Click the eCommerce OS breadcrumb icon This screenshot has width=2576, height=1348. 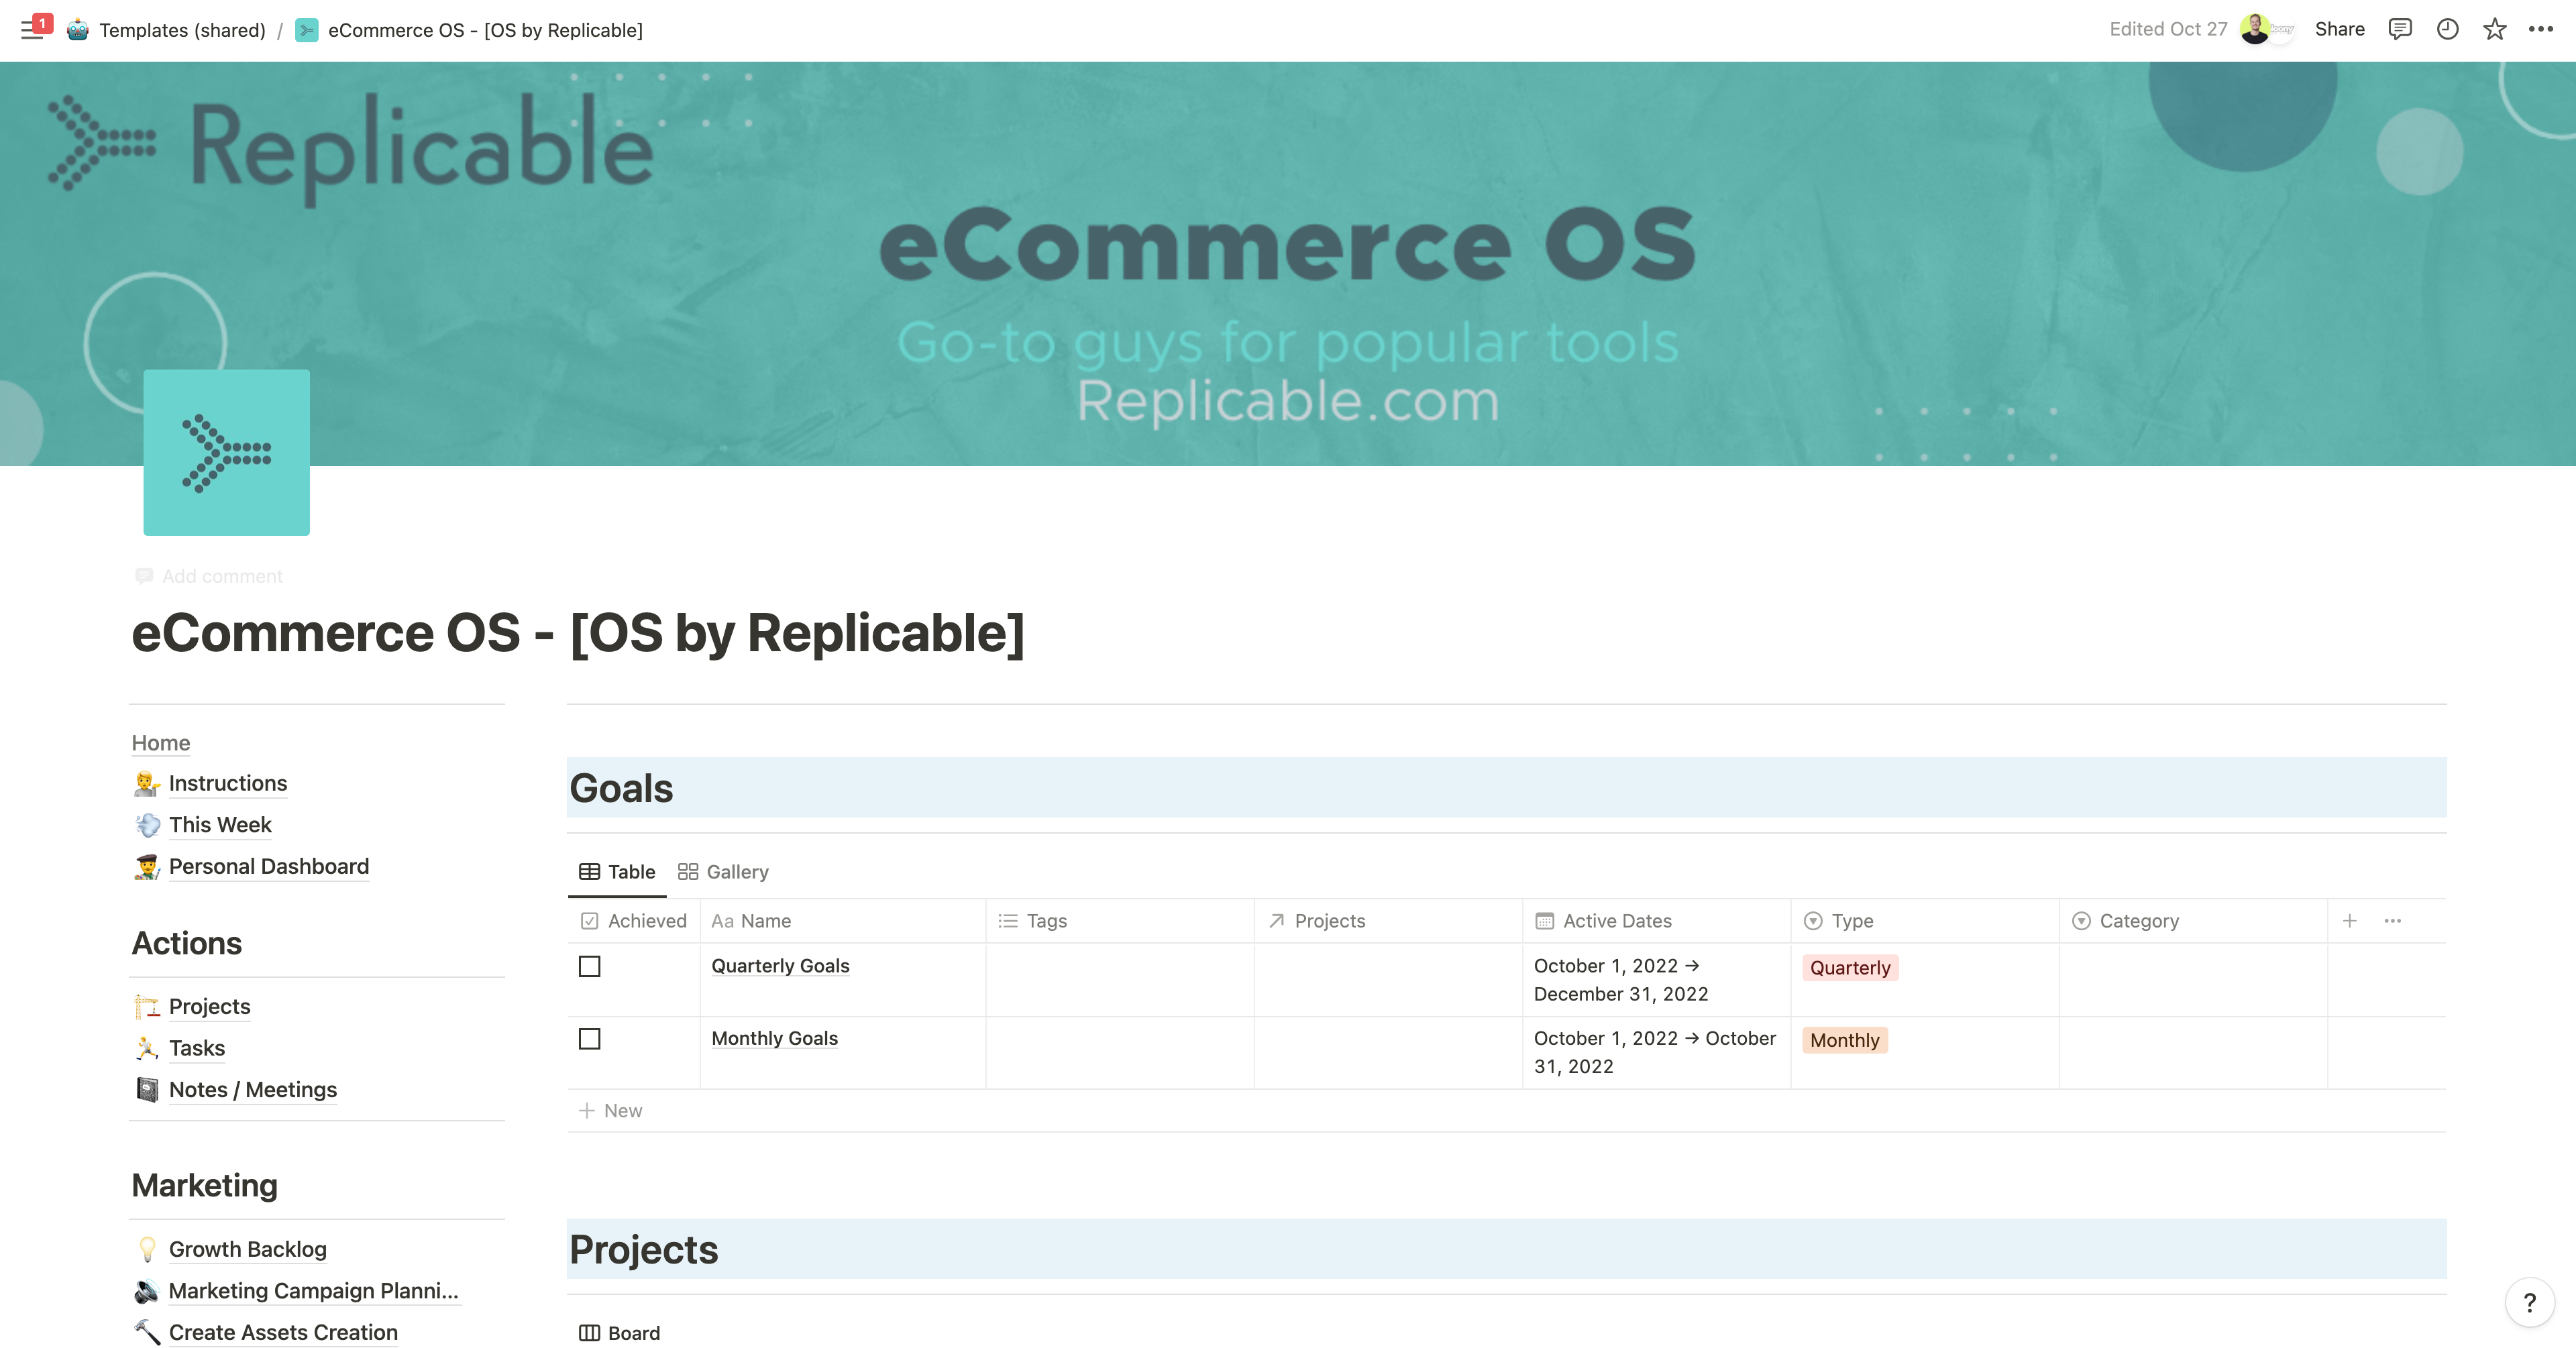coord(307,30)
